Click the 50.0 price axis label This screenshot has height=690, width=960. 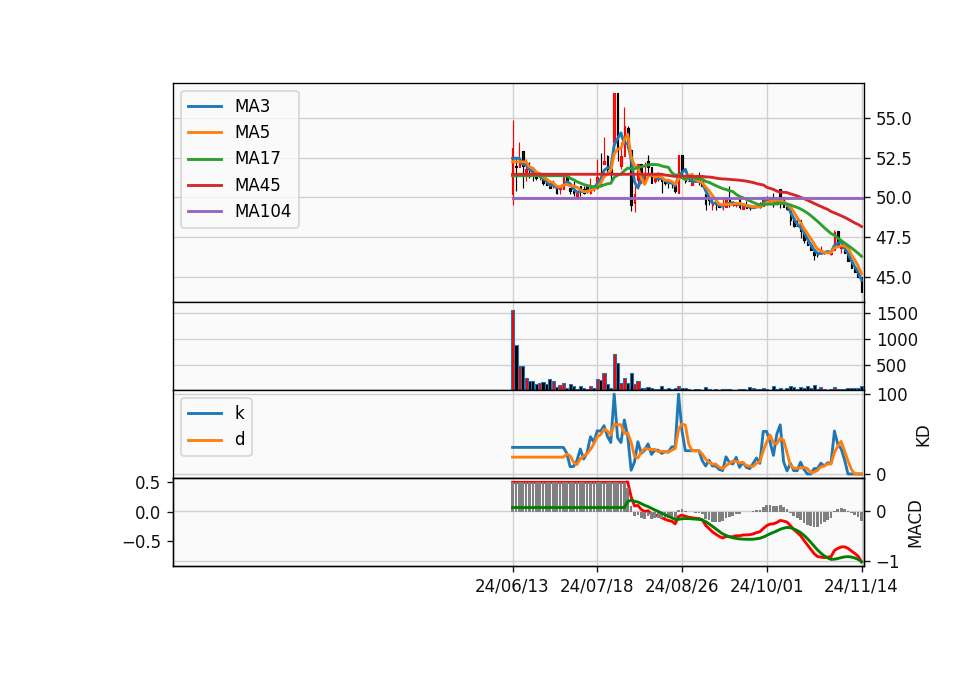pos(893,198)
